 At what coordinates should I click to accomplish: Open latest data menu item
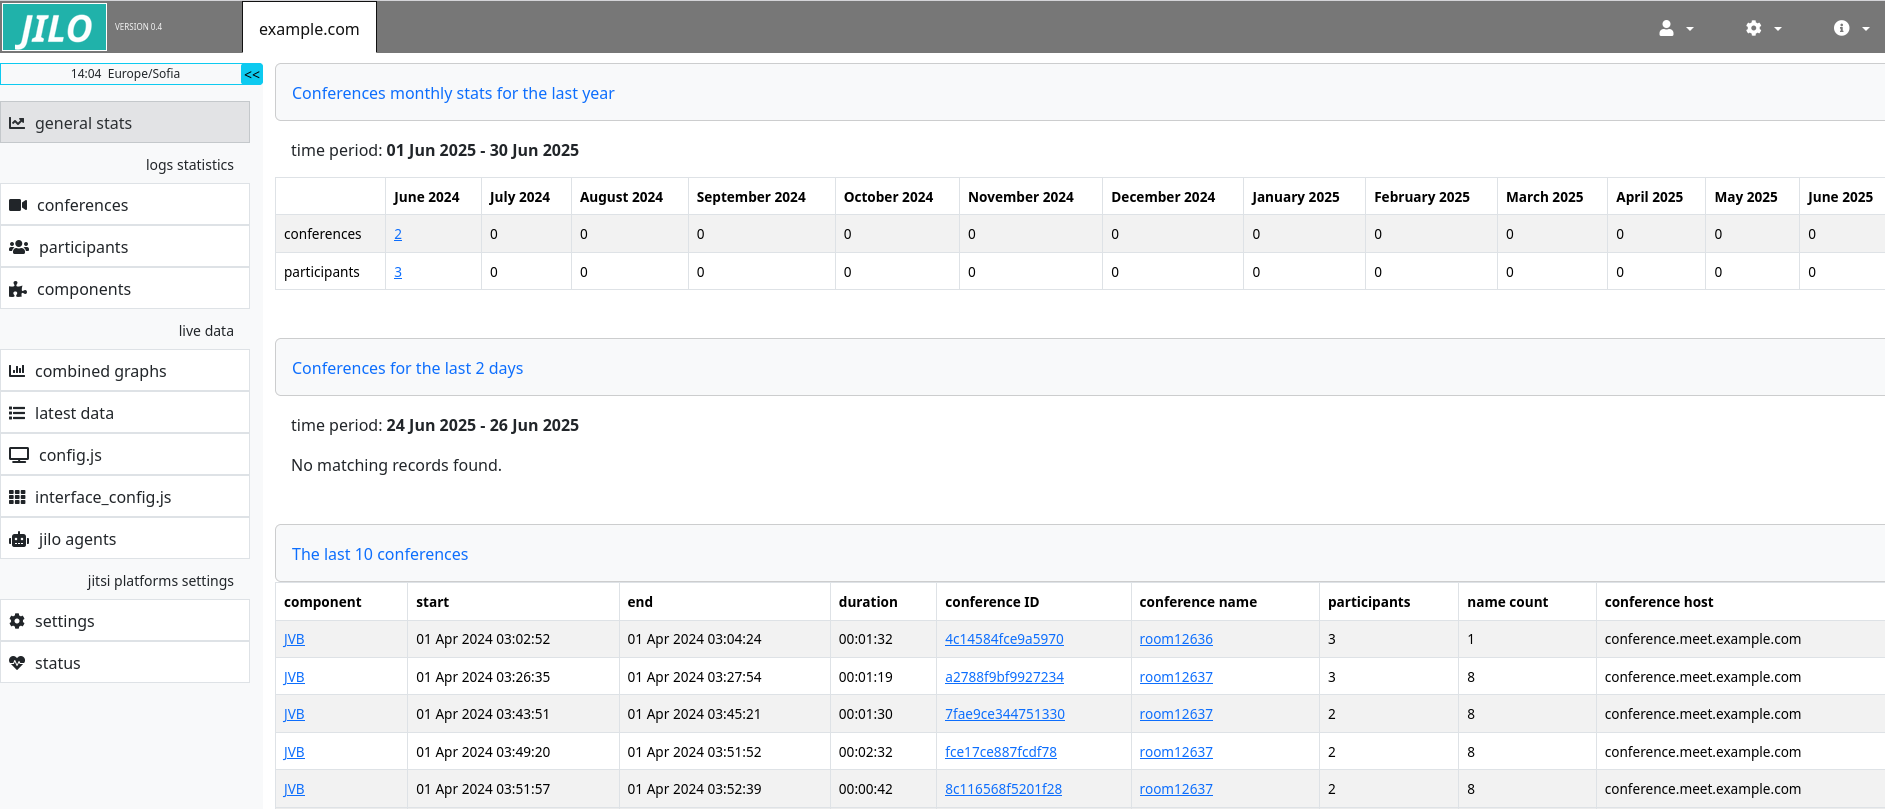(x=74, y=413)
